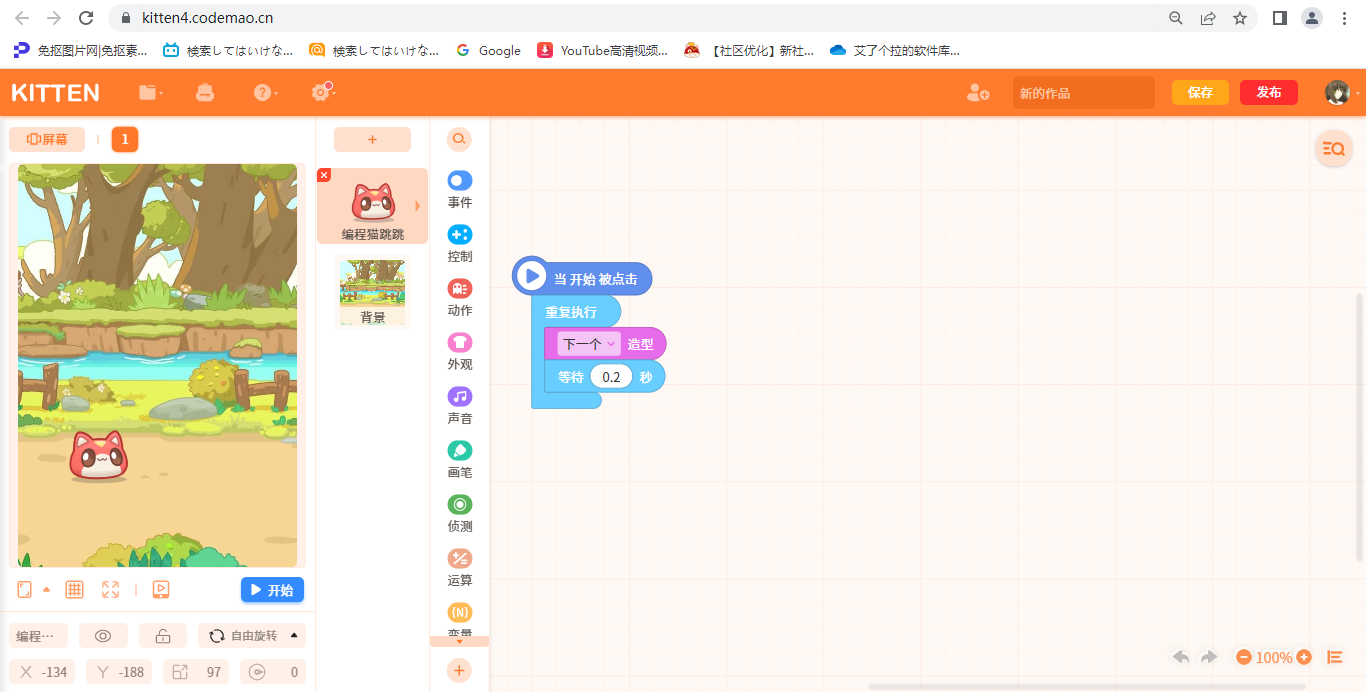
Task: Expand stage orientation arrow next to screen icon
Action: (46, 589)
